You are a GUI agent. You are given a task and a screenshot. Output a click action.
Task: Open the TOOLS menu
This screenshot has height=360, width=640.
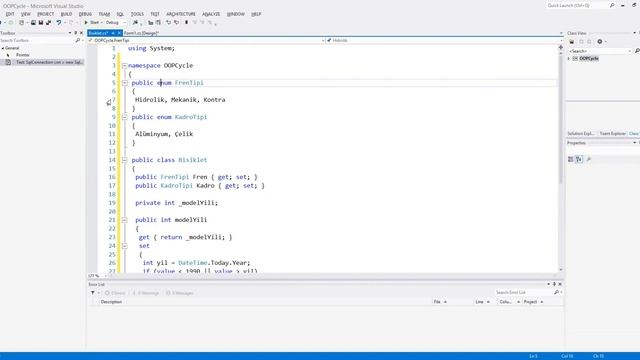(x=137, y=14)
